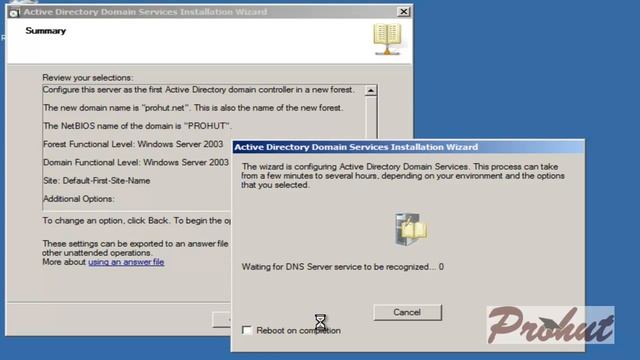Close the background Installation Wizard window
This screenshot has height=360, width=640.
403,12
